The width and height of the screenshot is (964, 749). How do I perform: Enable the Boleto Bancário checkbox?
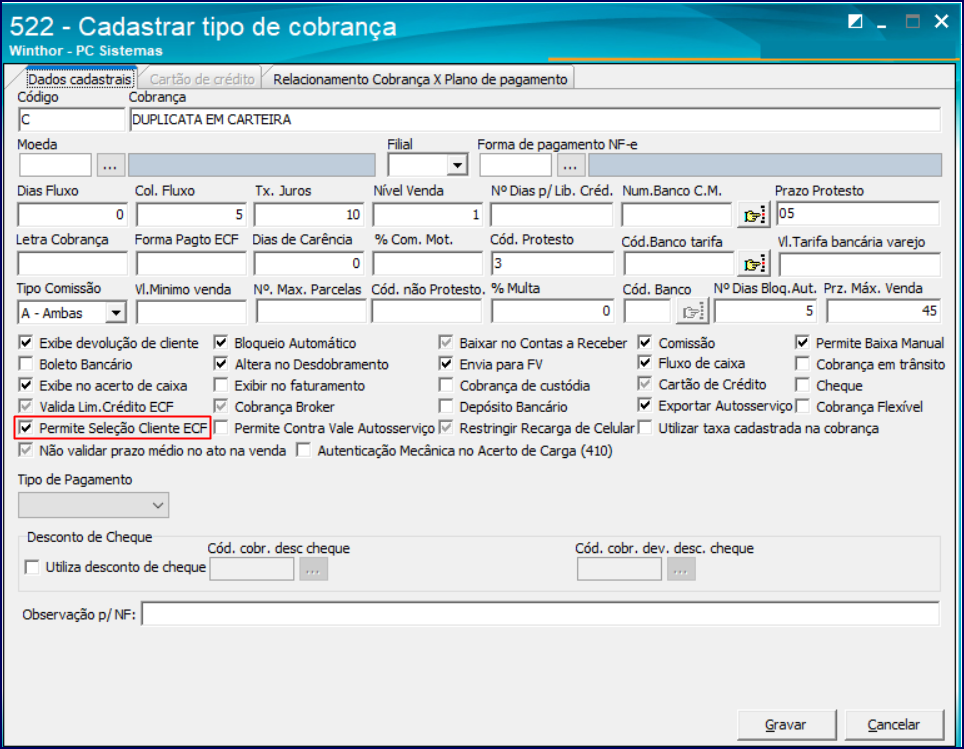pyautogui.click(x=26, y=364)
